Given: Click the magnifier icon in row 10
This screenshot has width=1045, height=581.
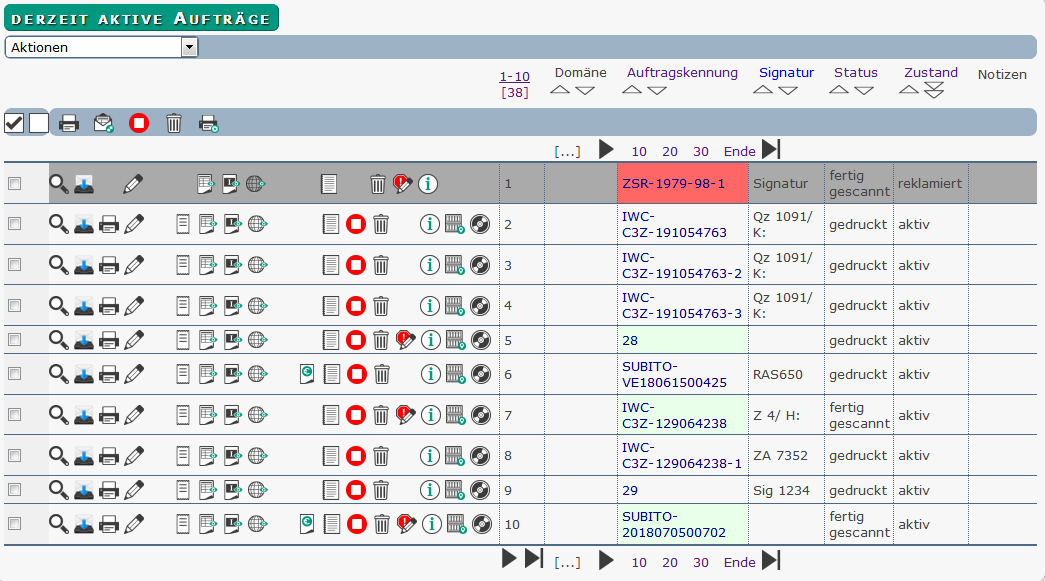Looking at the screenshot, I should point(59,524).
